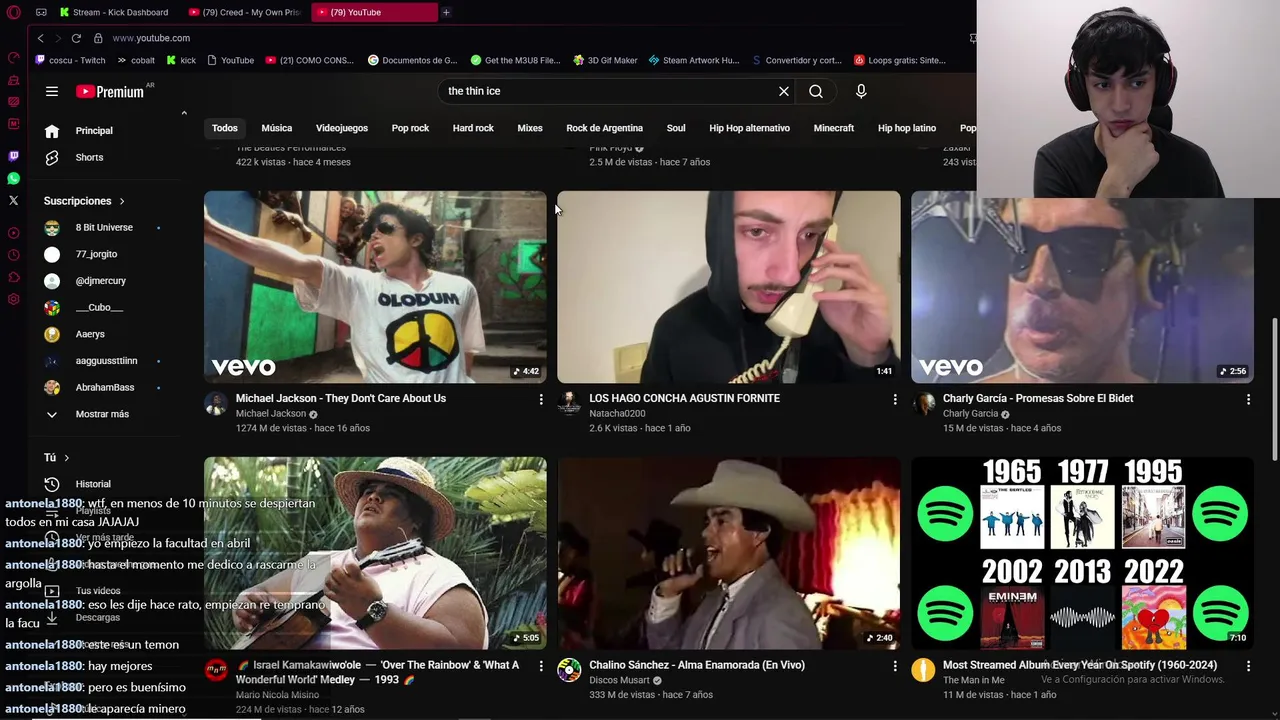Viewport: 1280px width, 720px height.
Task: Open the Discos Musart channel avatar
Action: tap(569, 670)
